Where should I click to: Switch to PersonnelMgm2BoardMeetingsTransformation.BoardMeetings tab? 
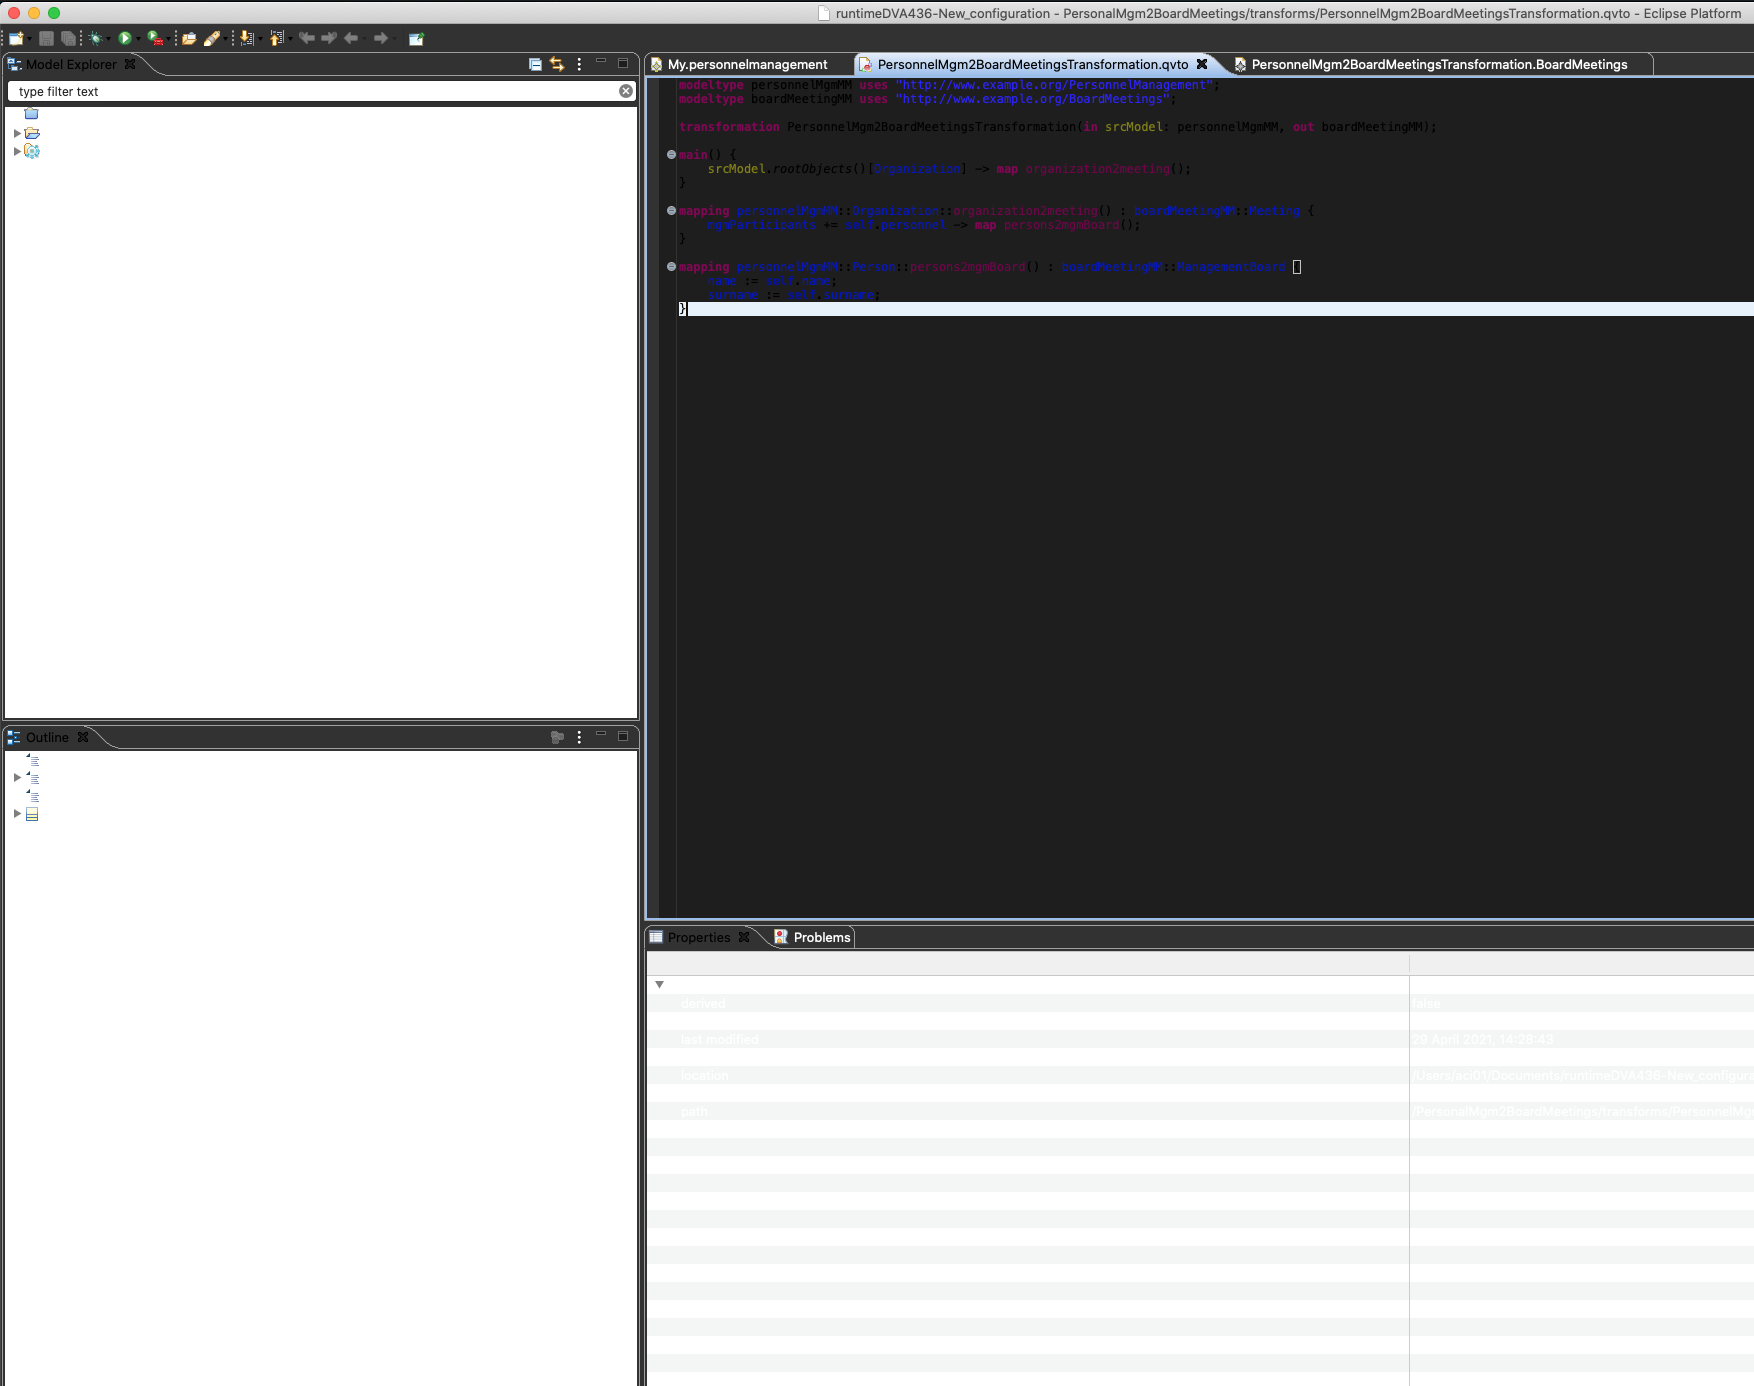click(x=1439, y=64)
